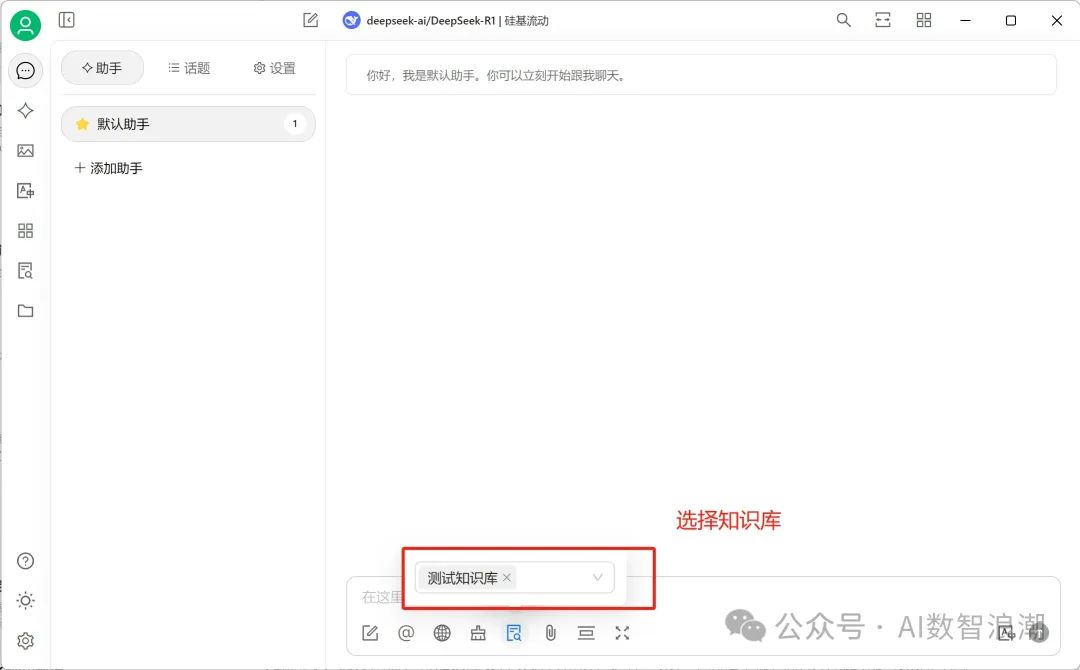Create a new topic with pencil icon
Screen dimensions: 1080x670
(311, 20)
